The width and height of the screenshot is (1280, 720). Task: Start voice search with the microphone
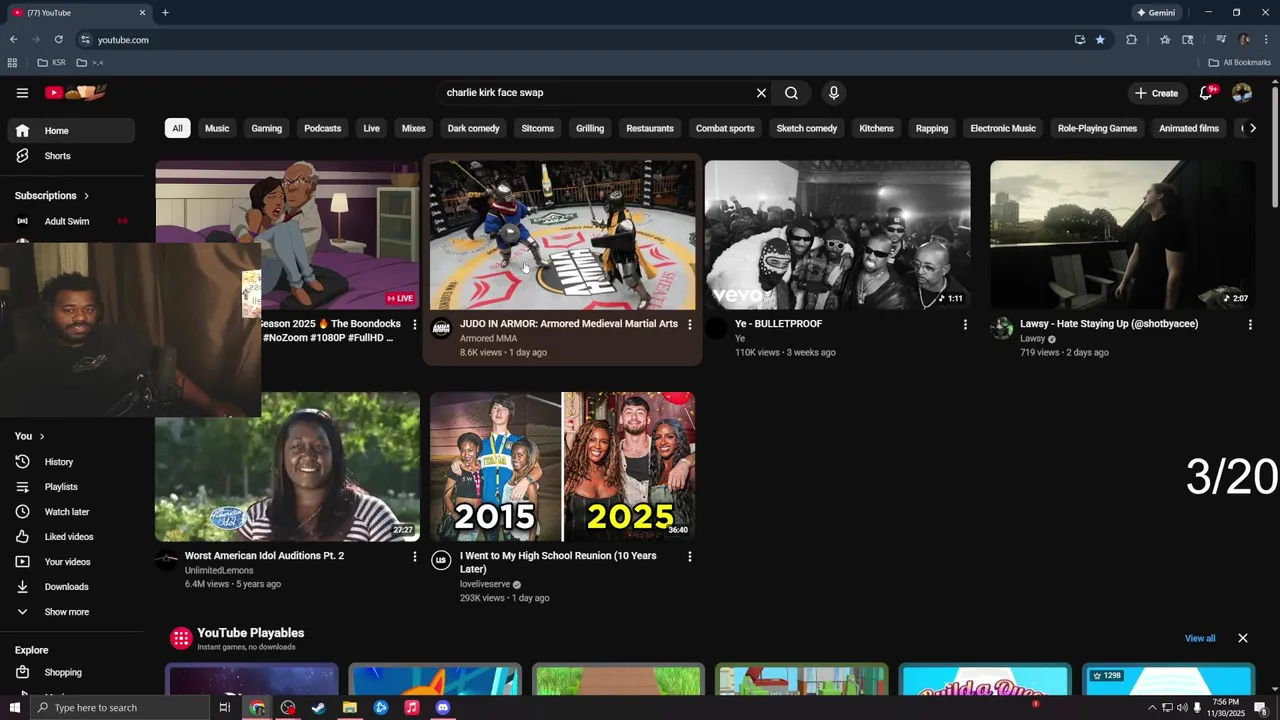click(x=833, y=93)
